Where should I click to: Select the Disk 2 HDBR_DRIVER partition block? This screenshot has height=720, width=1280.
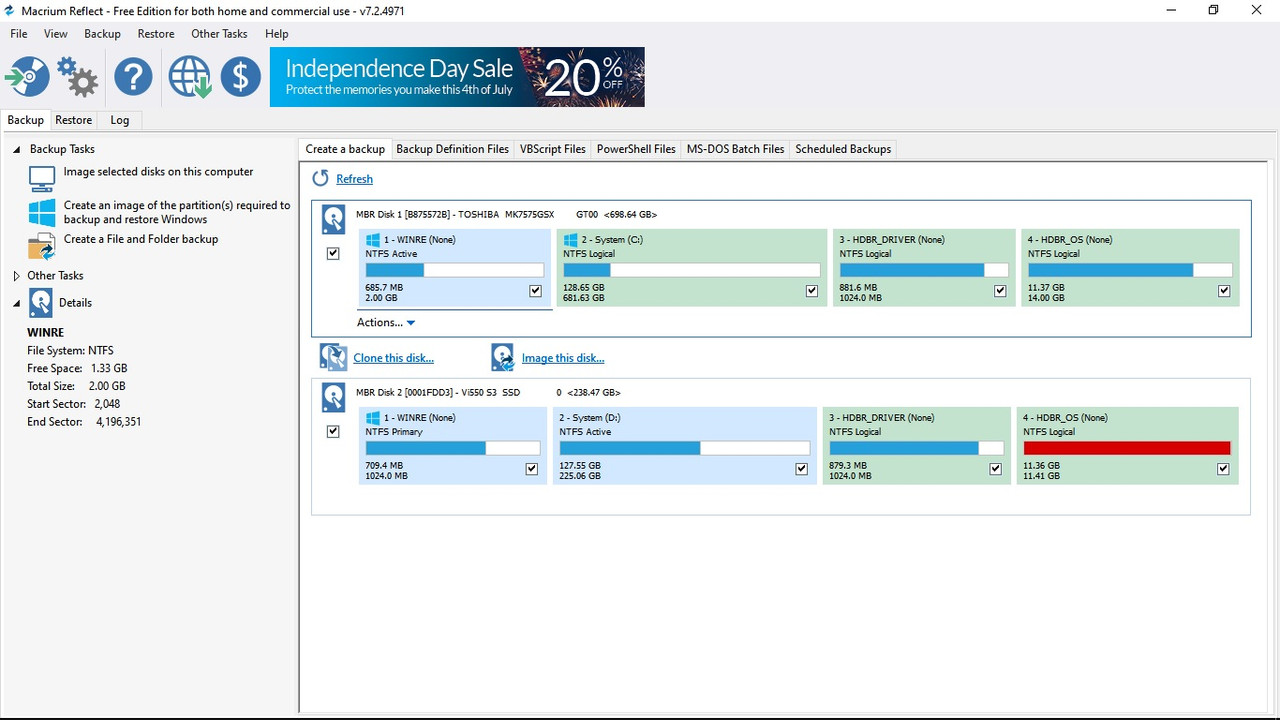coord(917,446)
